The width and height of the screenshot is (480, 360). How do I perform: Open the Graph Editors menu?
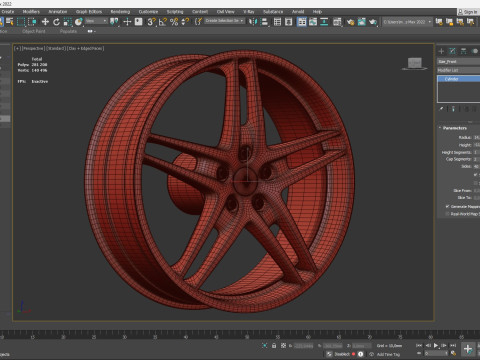[89, 12]
